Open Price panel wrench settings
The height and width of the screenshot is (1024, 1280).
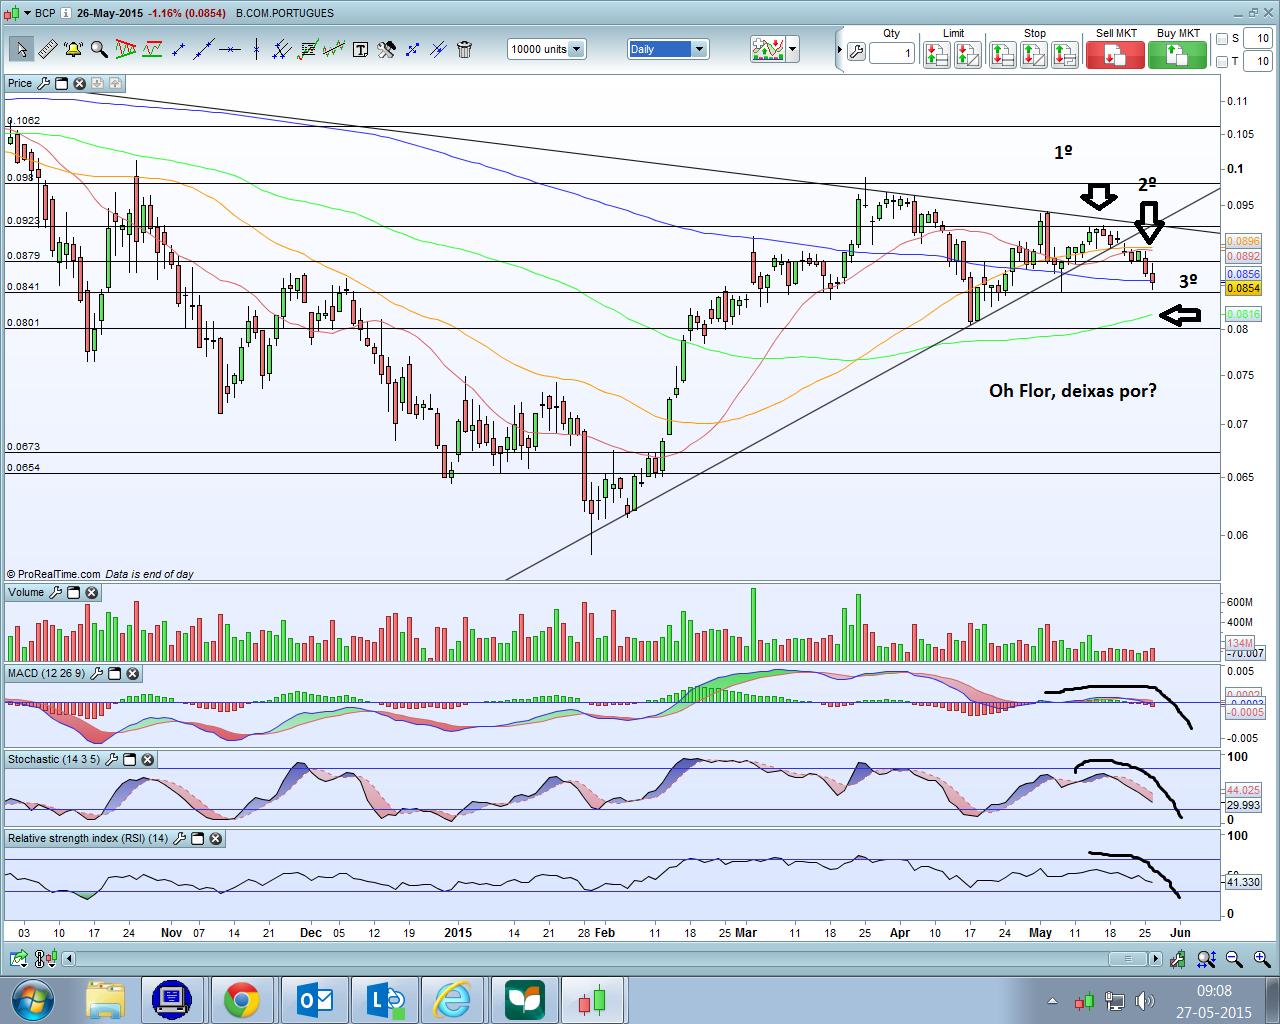(x=43, y=83)
